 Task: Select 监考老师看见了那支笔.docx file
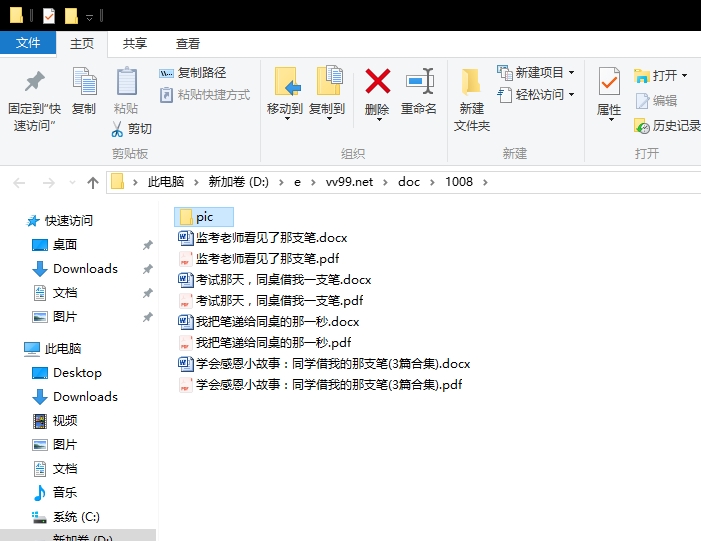[x=262, y=238]
